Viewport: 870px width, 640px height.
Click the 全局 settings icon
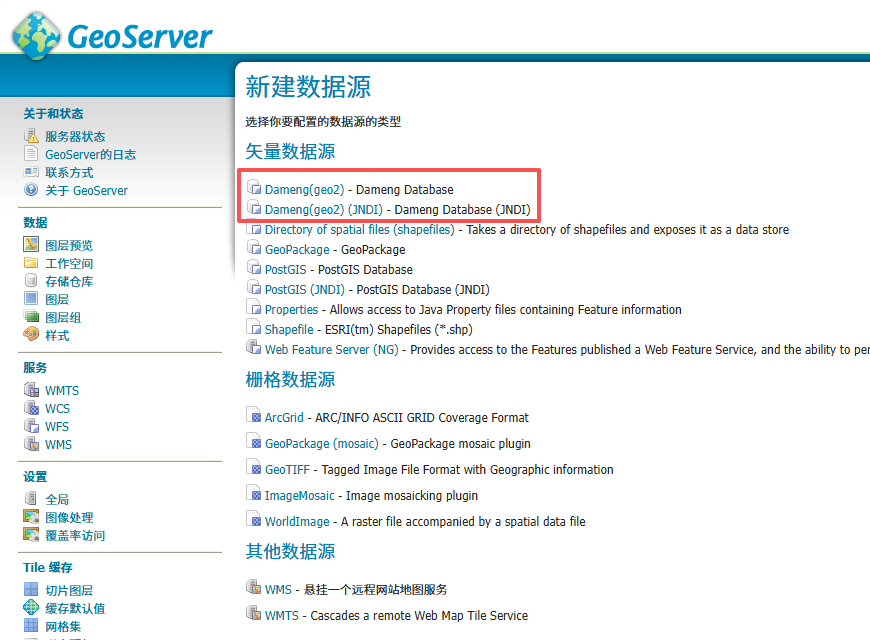pyautogui.click(x=32, y=498)
